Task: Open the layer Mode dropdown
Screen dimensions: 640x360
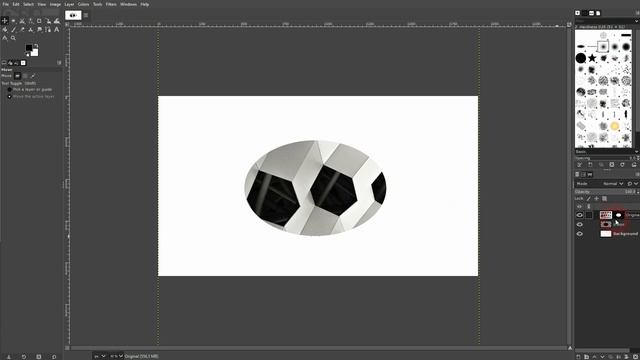Action: point(600,184)
